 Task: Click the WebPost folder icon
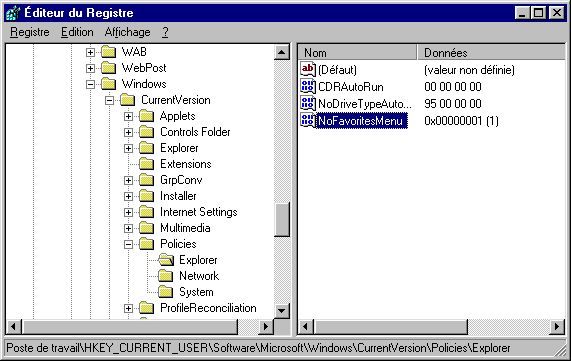109,68
